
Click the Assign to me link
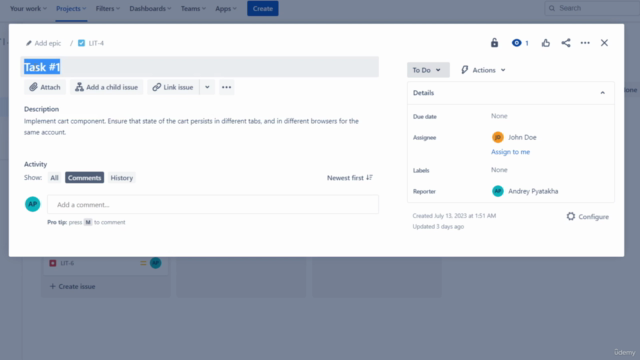[x=510, y=152]
